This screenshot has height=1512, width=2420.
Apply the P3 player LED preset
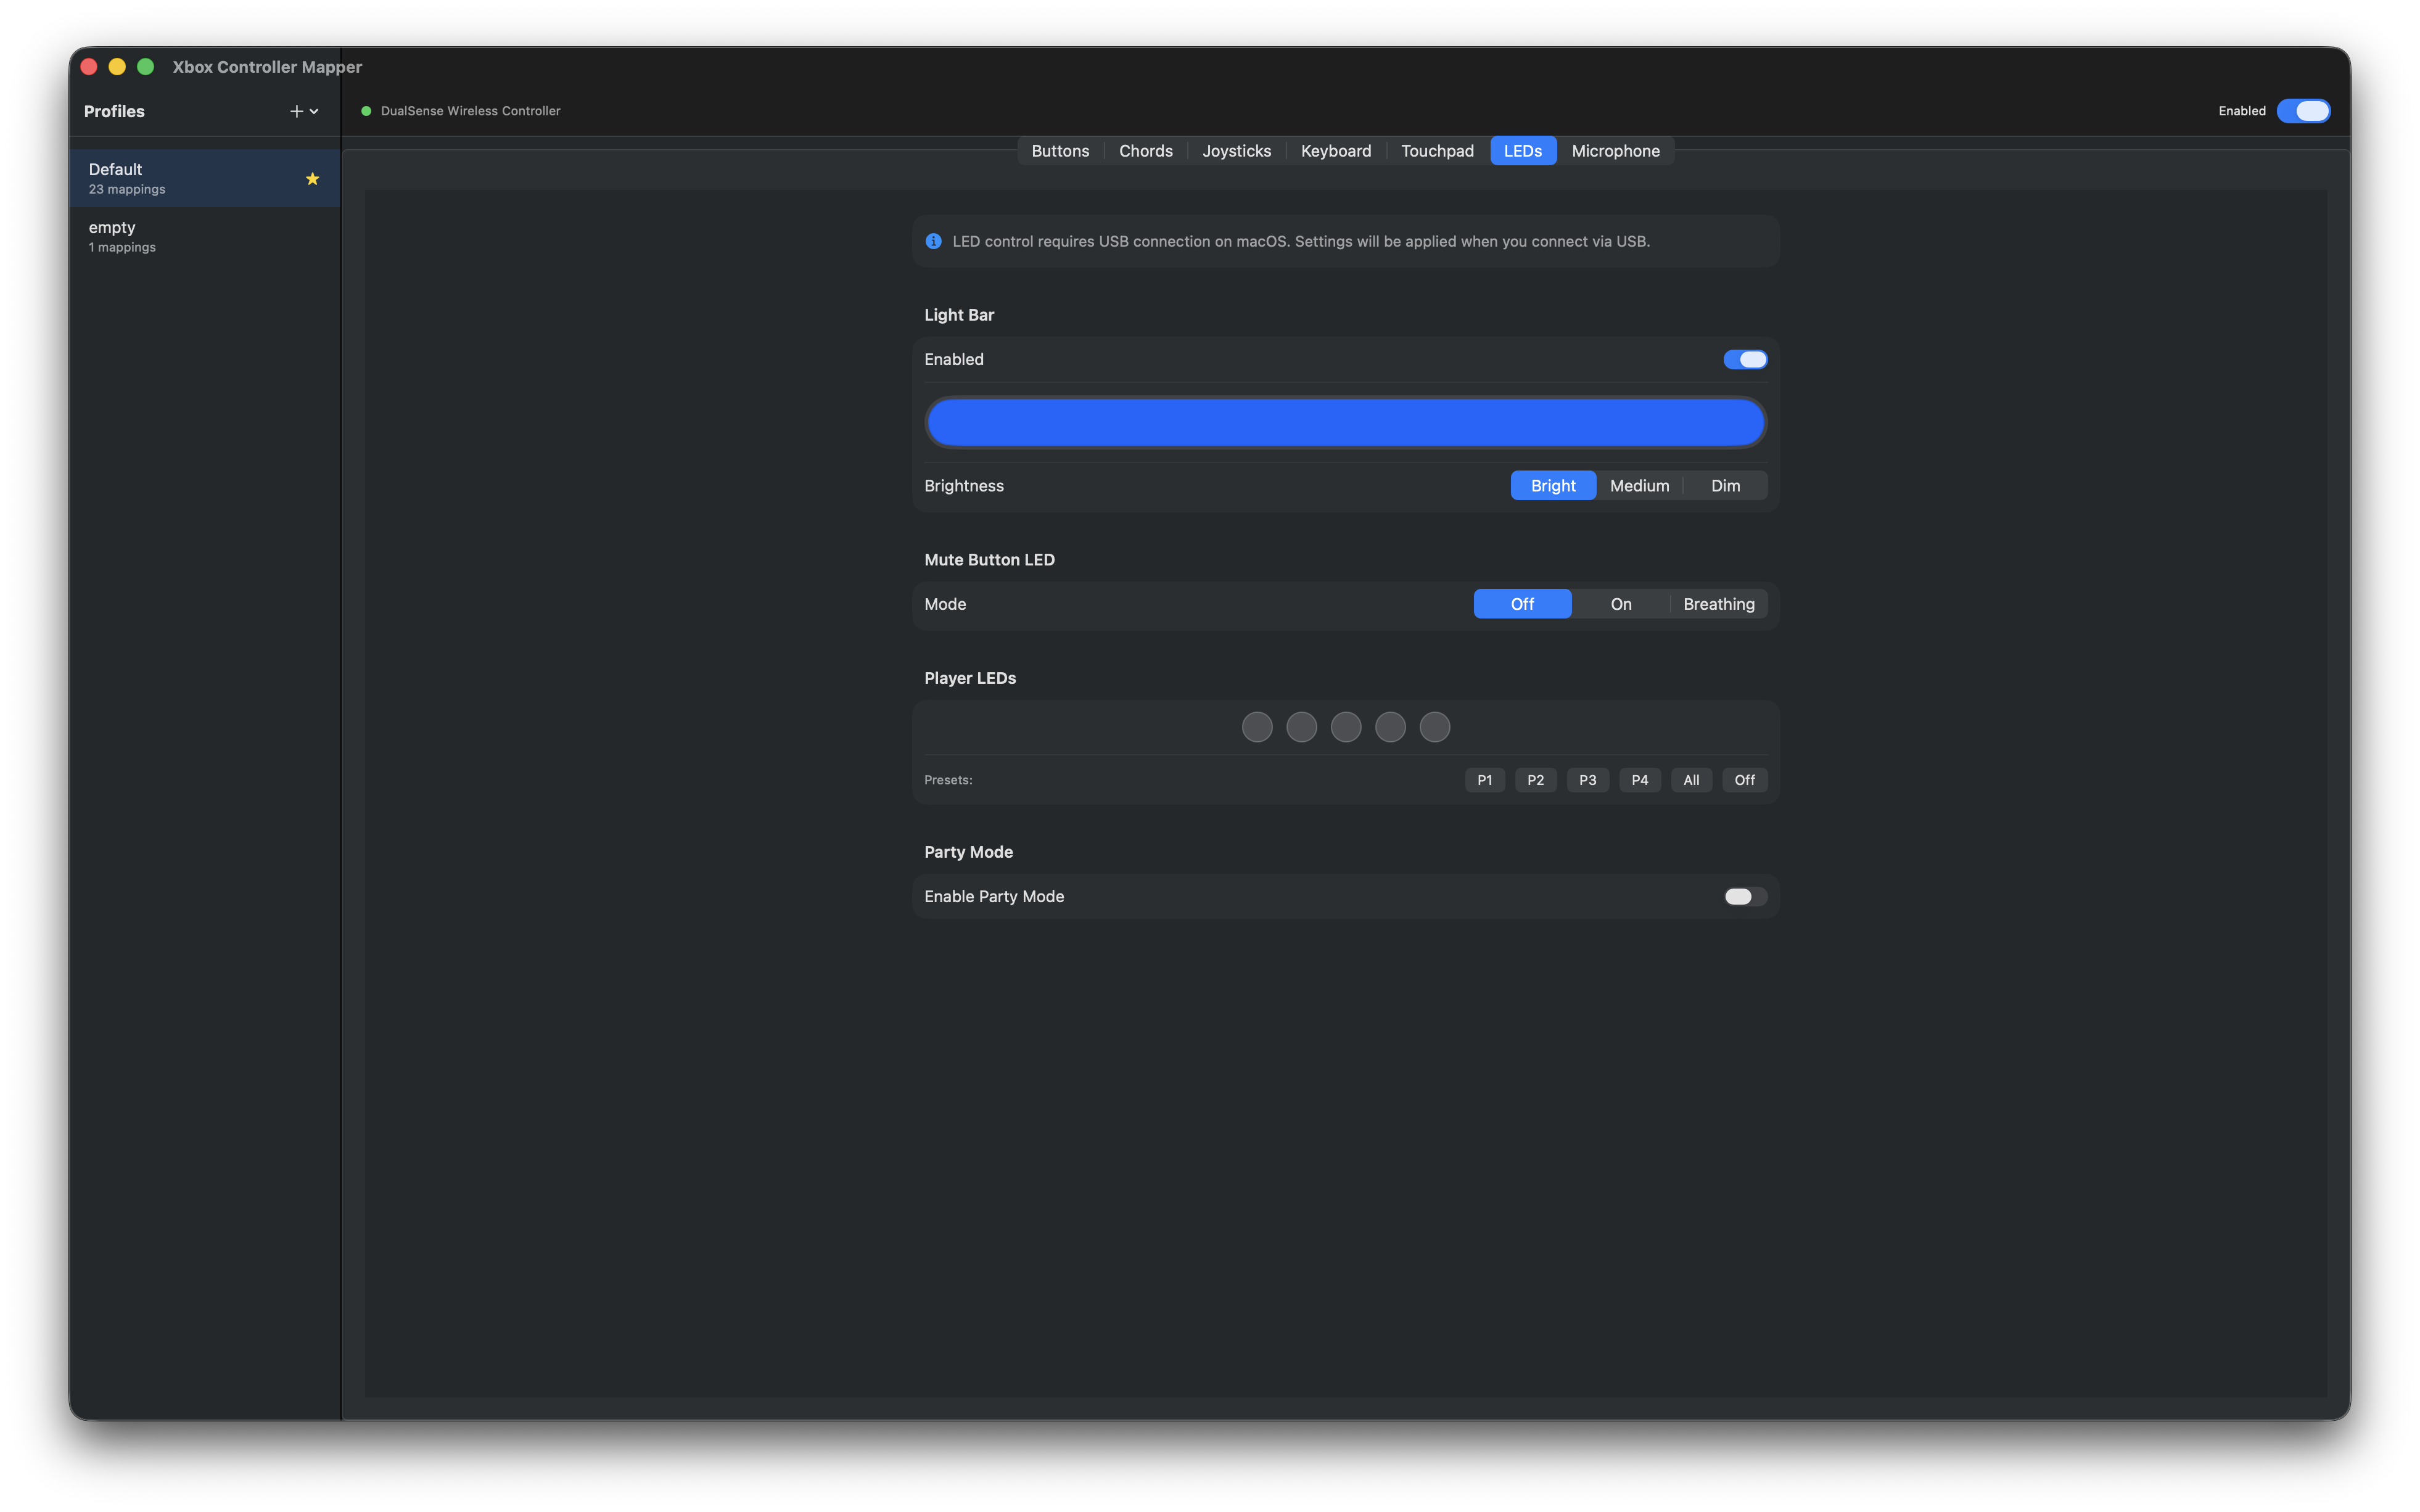tap(1587, 779)
